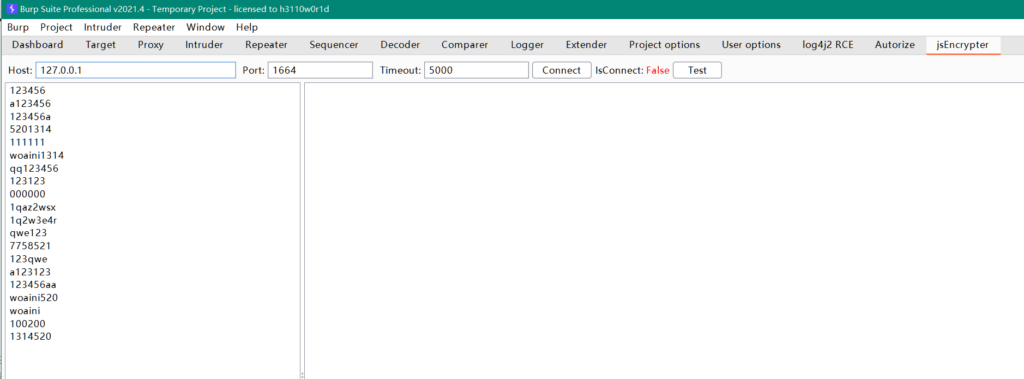Switch to the Dashboard tab
Image resolution: width=1024 pixels, height=379 pixels.
tap(38, 45)
